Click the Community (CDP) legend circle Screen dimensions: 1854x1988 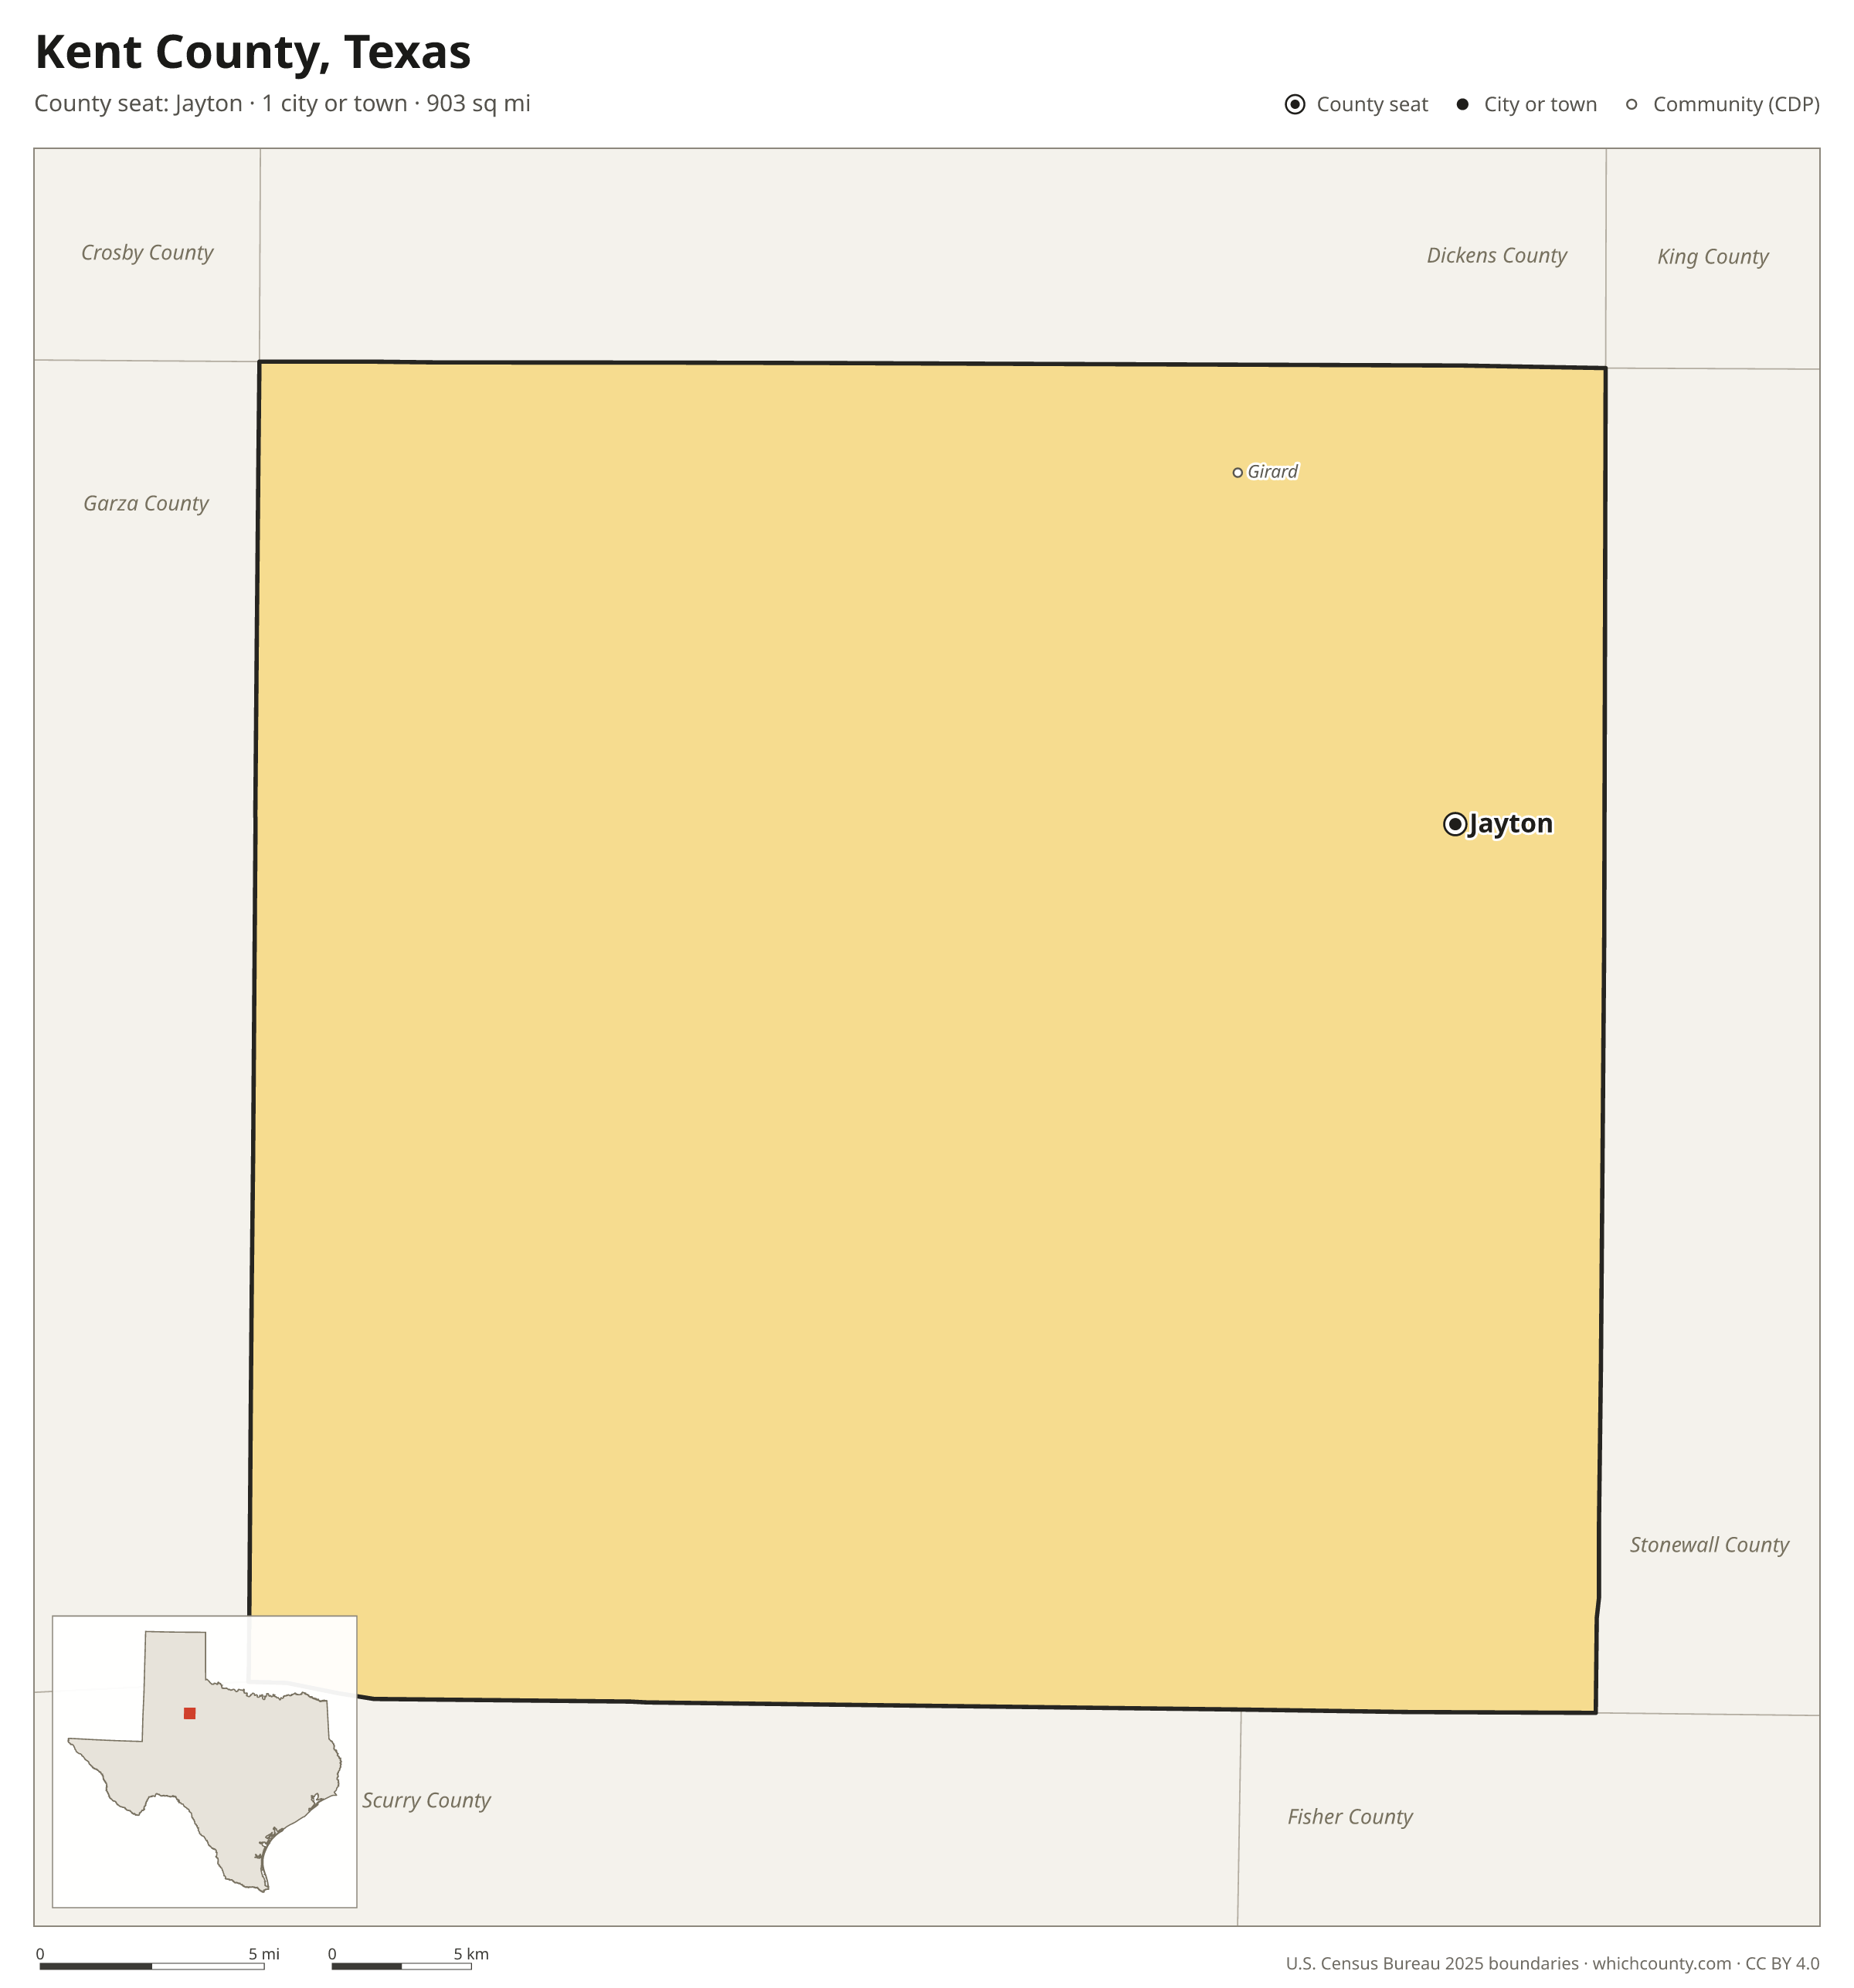point(1631,104)
